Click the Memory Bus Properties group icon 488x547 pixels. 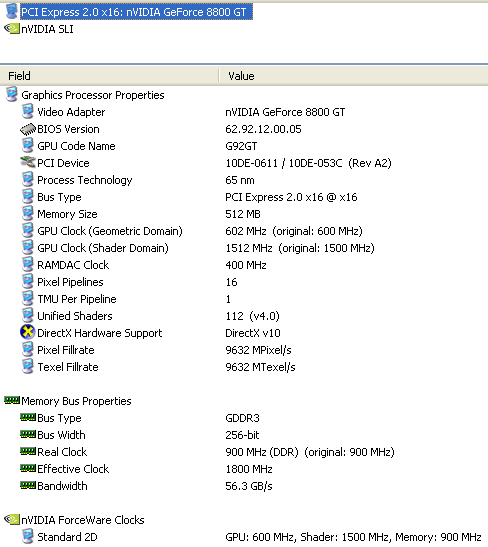(x=12, y=400)
